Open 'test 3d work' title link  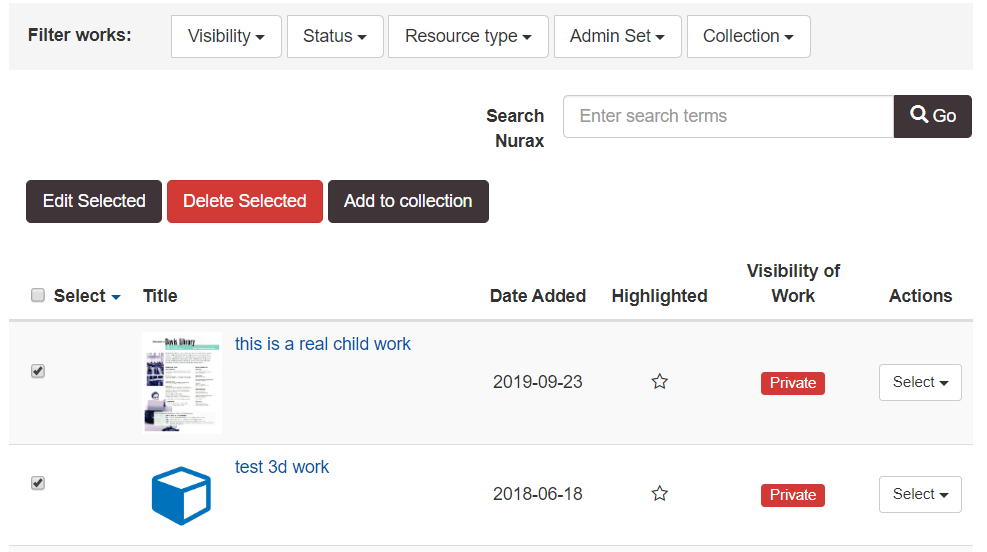coord(282,467)
